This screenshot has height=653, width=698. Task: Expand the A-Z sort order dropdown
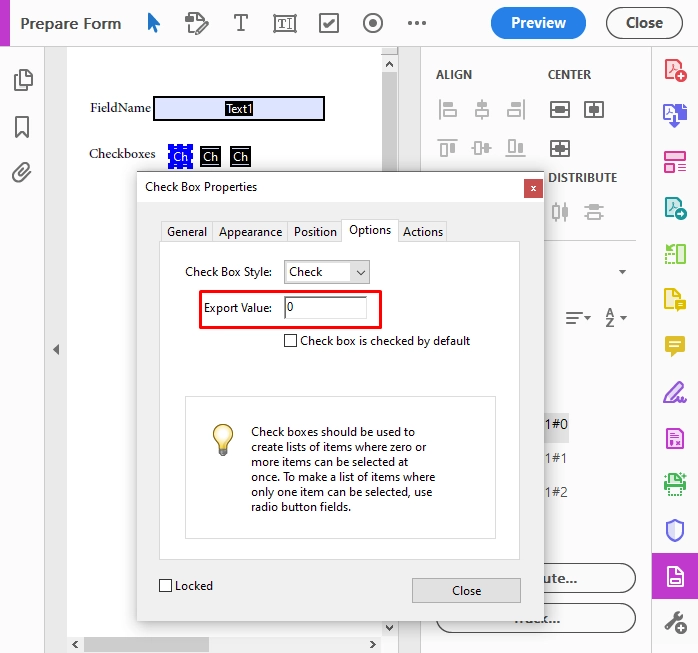(616, 317)
